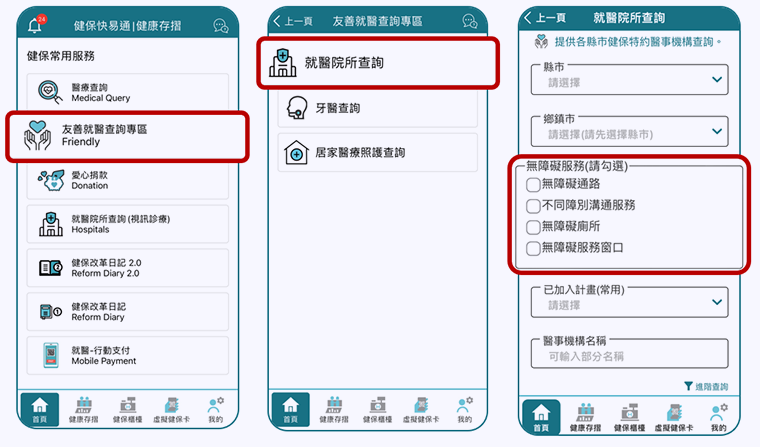Open 虛擬健保卡 tab in first phone bottom bar
This screenshot has width=760, height=447.
tap(172, 410)
